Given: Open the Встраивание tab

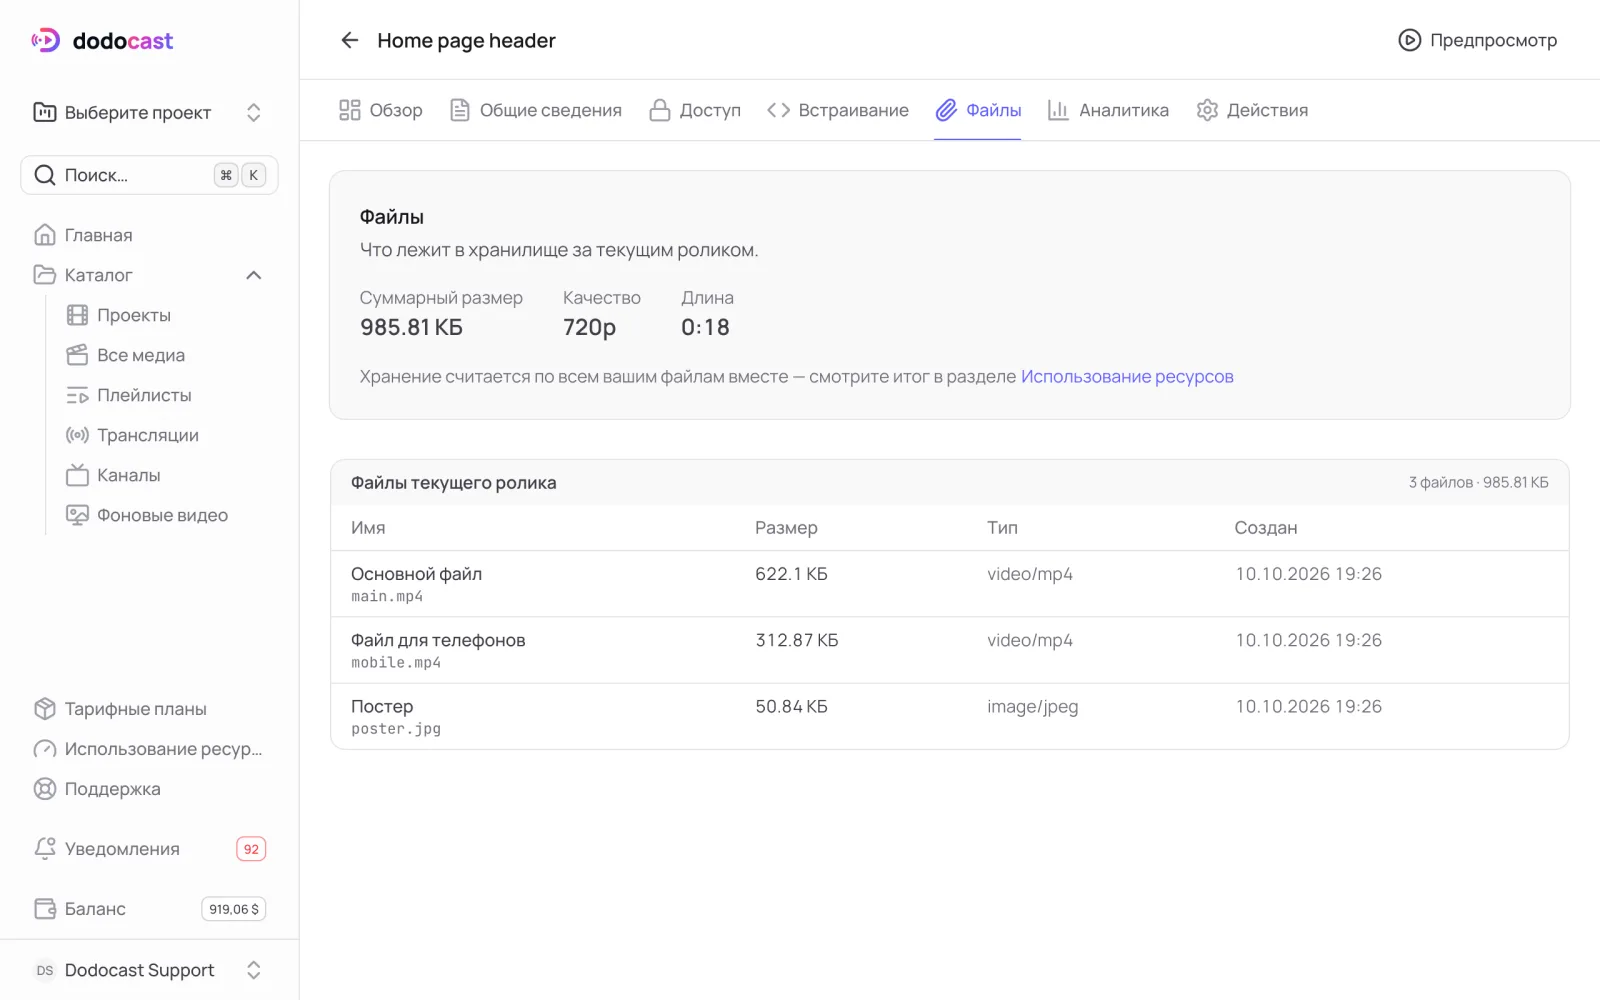Looking at the screenshot, I should pyautogui.click(x=838, y=110).
